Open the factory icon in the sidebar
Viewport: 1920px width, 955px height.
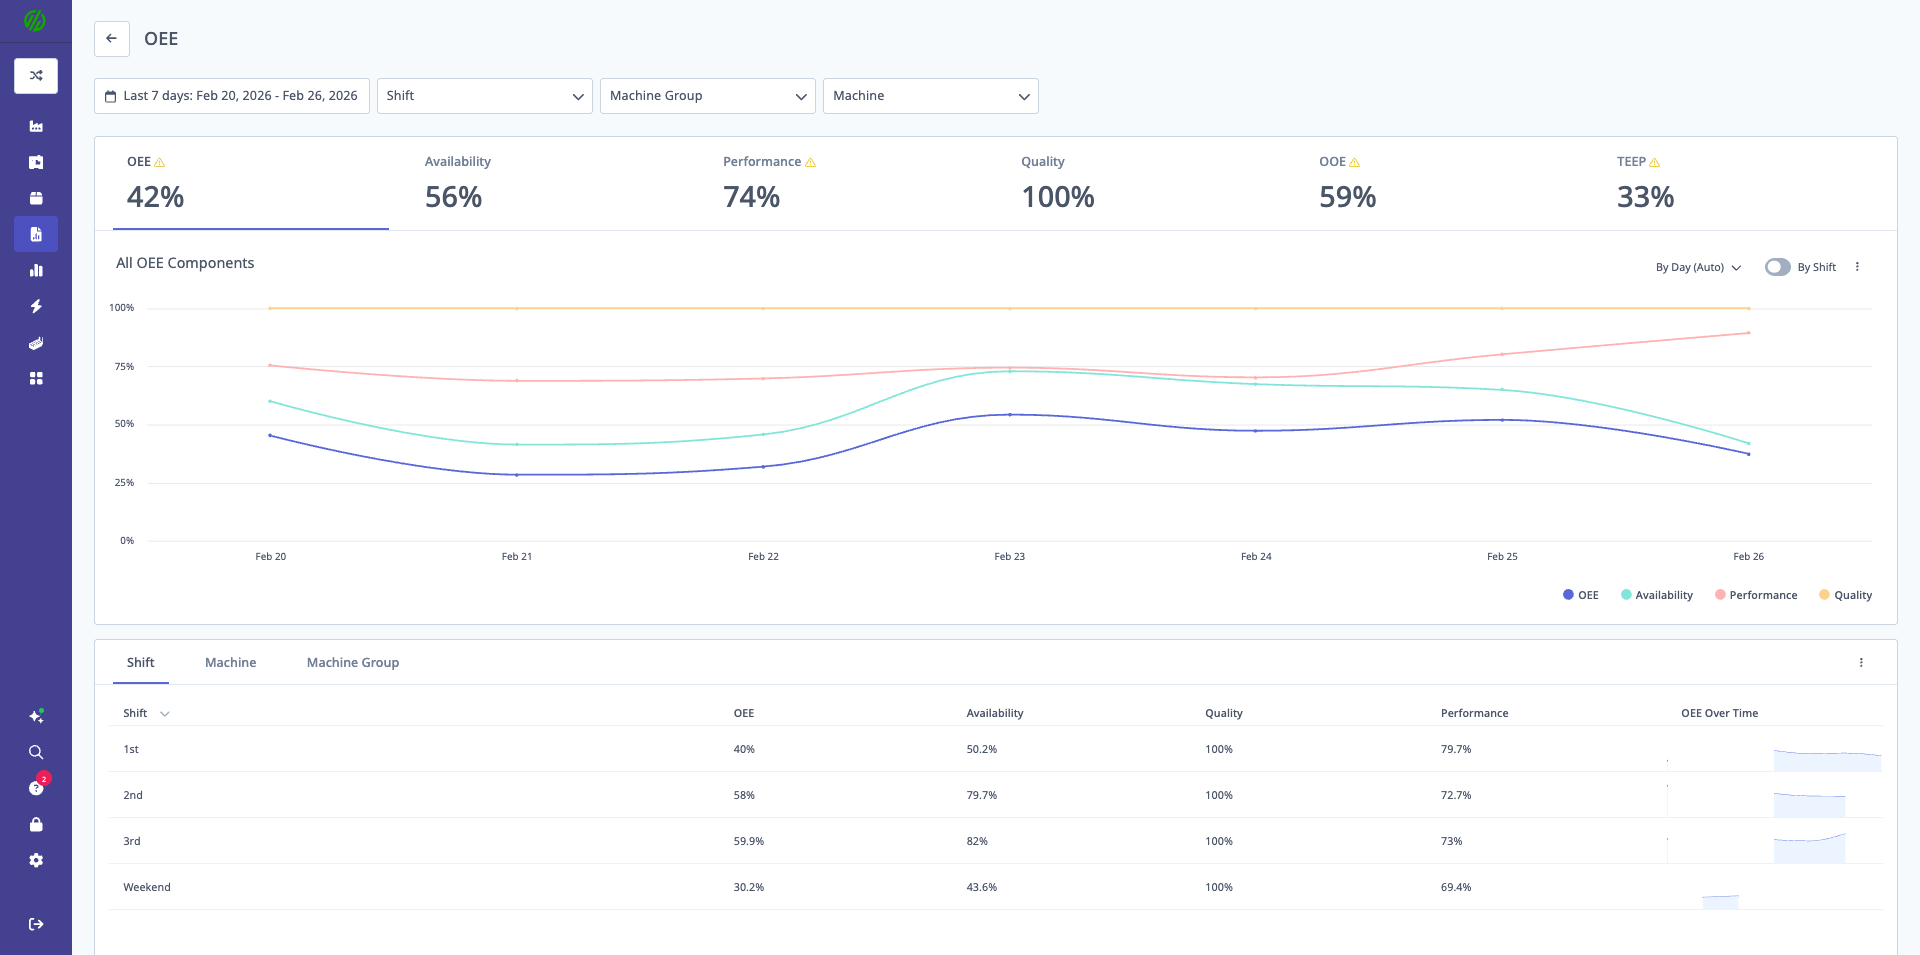click(36, 126)
